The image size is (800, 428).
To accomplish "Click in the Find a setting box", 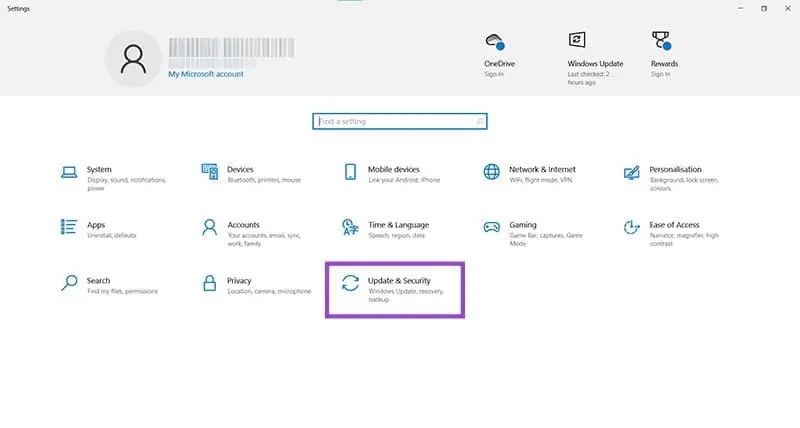I will tap(394, 121).
